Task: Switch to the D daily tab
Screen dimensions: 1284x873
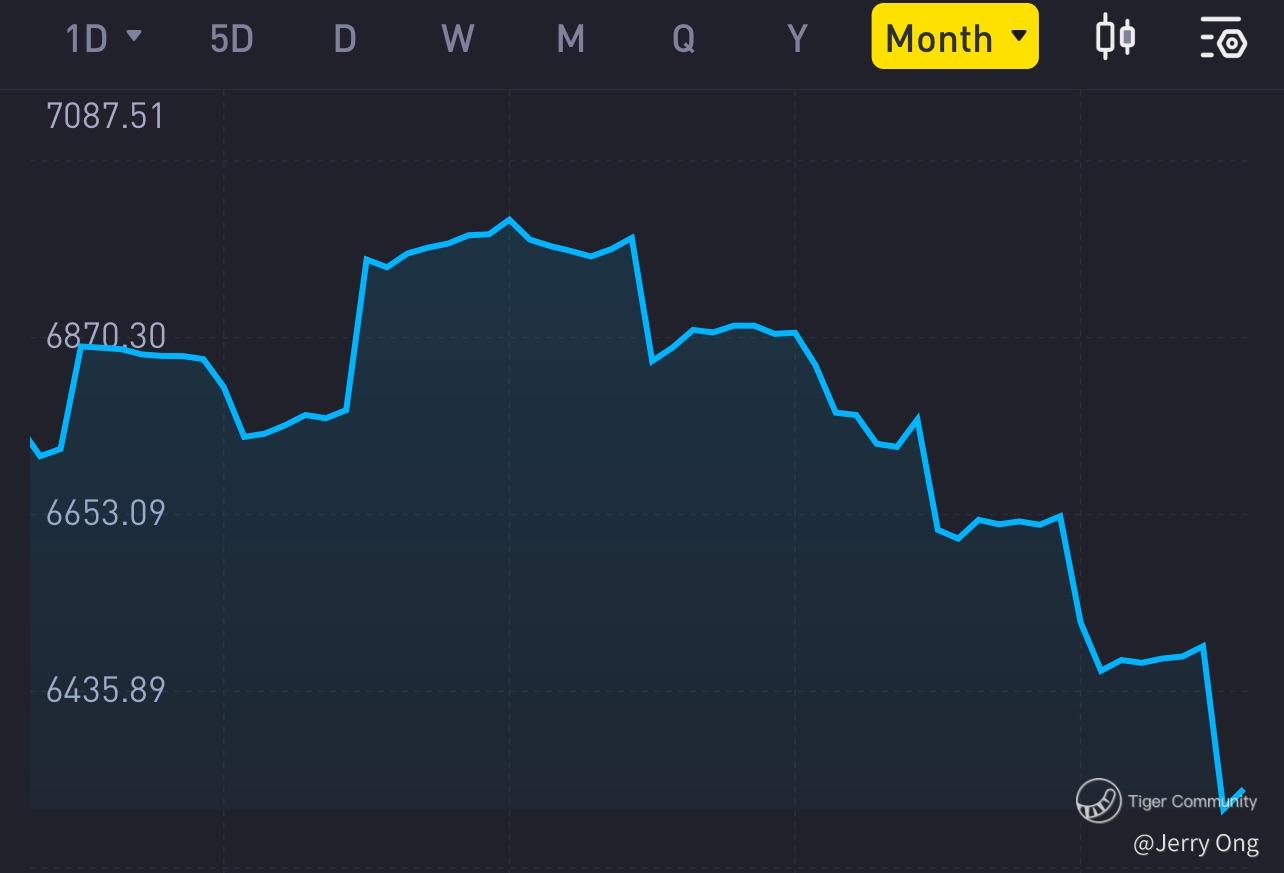Action: point(345,38)
